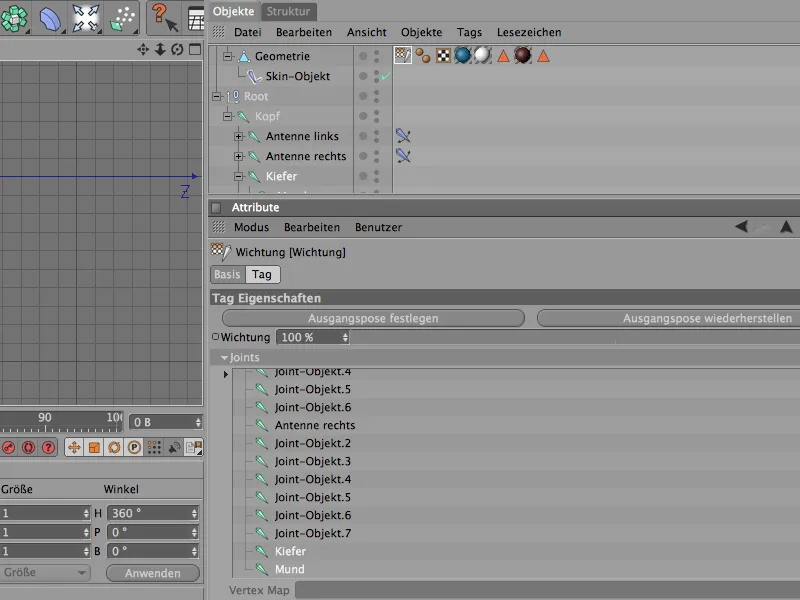
Task: Switch to the Basis tab
Action: pyautogui.click(x=227, y=274)
